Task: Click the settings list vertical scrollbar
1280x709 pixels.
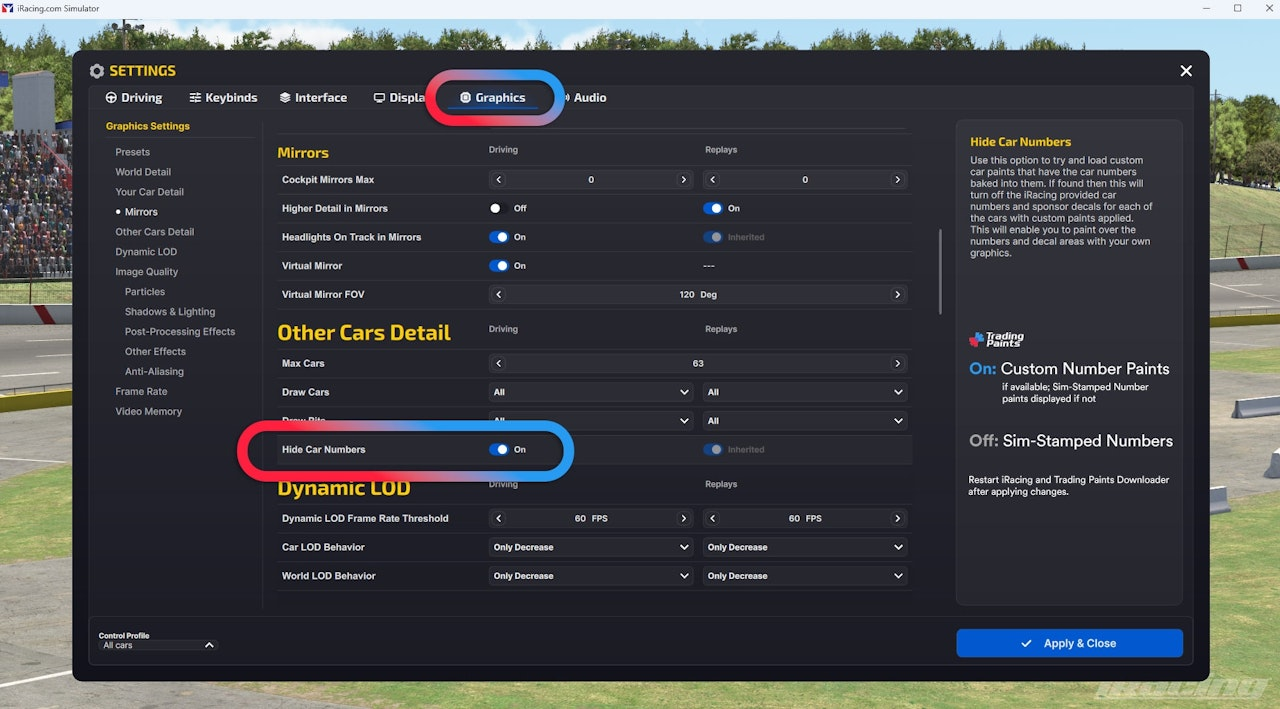Action: 940,272
